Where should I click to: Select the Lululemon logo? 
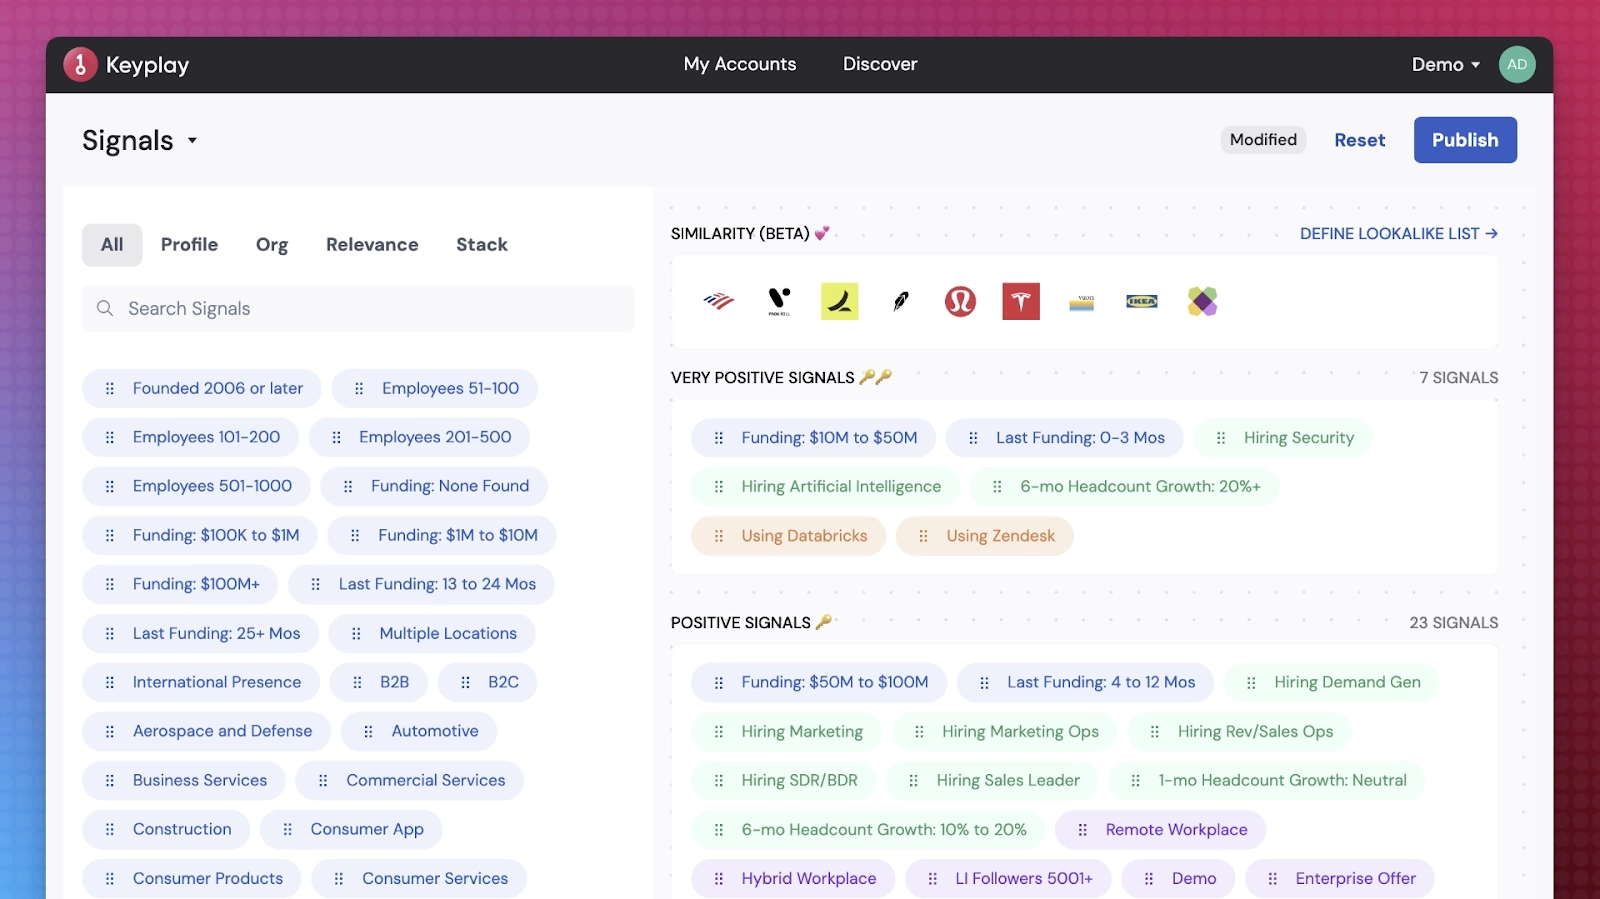coord(961,301)
